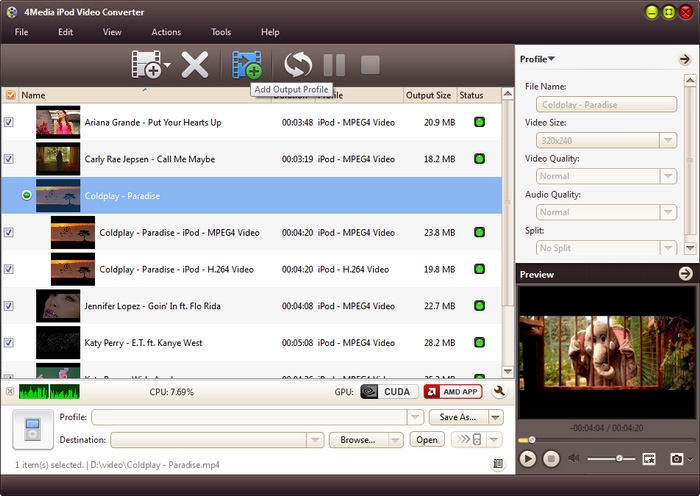Click the Add File toolbar icon

click(146, 66)
